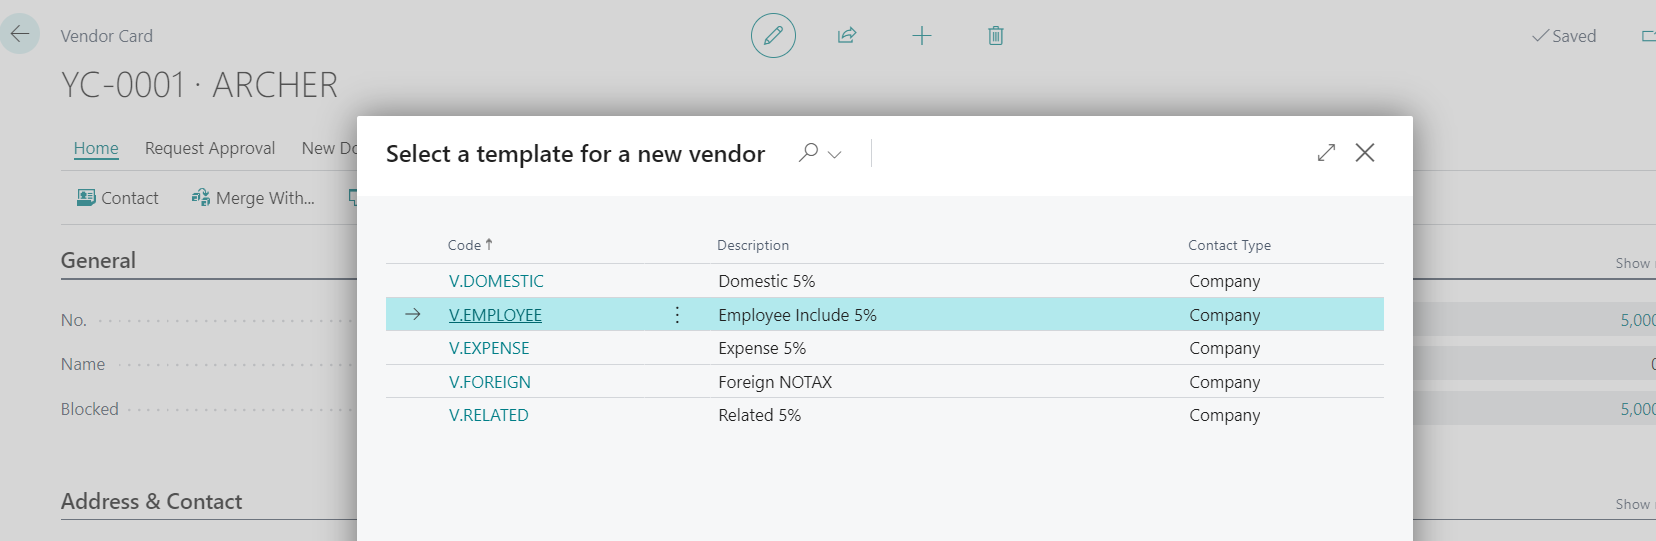This screenshot has width=1656, height=541.
Task: Choose the V.RELATED template
Action: tap(489, 415)
